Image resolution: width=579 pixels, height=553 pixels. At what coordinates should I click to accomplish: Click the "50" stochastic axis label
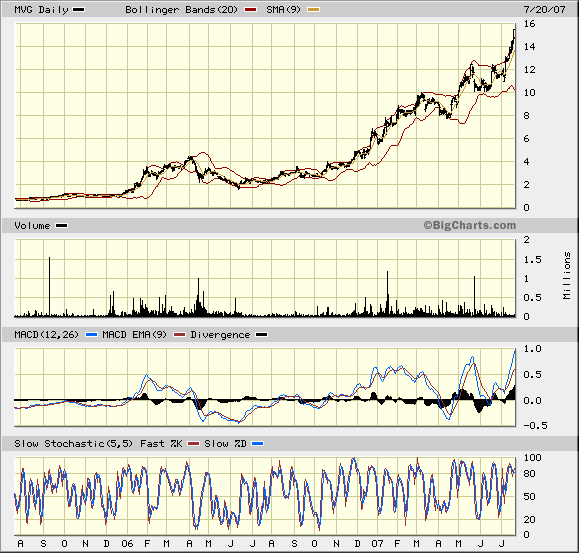[x=530, y=497]
